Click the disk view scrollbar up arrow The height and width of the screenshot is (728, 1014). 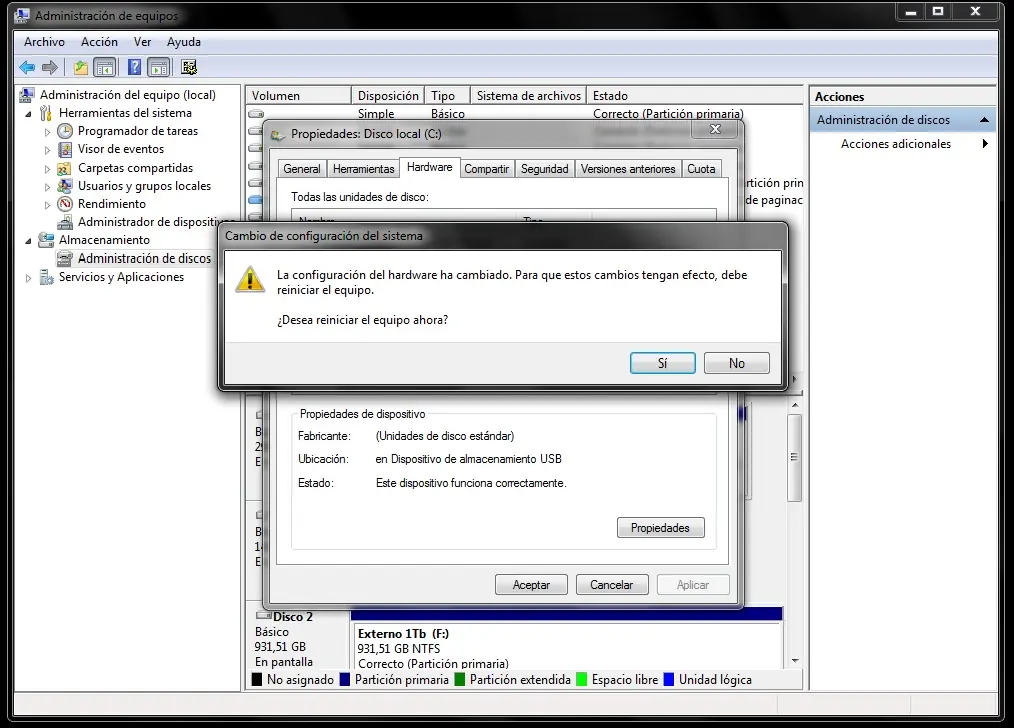coord(795,405)
